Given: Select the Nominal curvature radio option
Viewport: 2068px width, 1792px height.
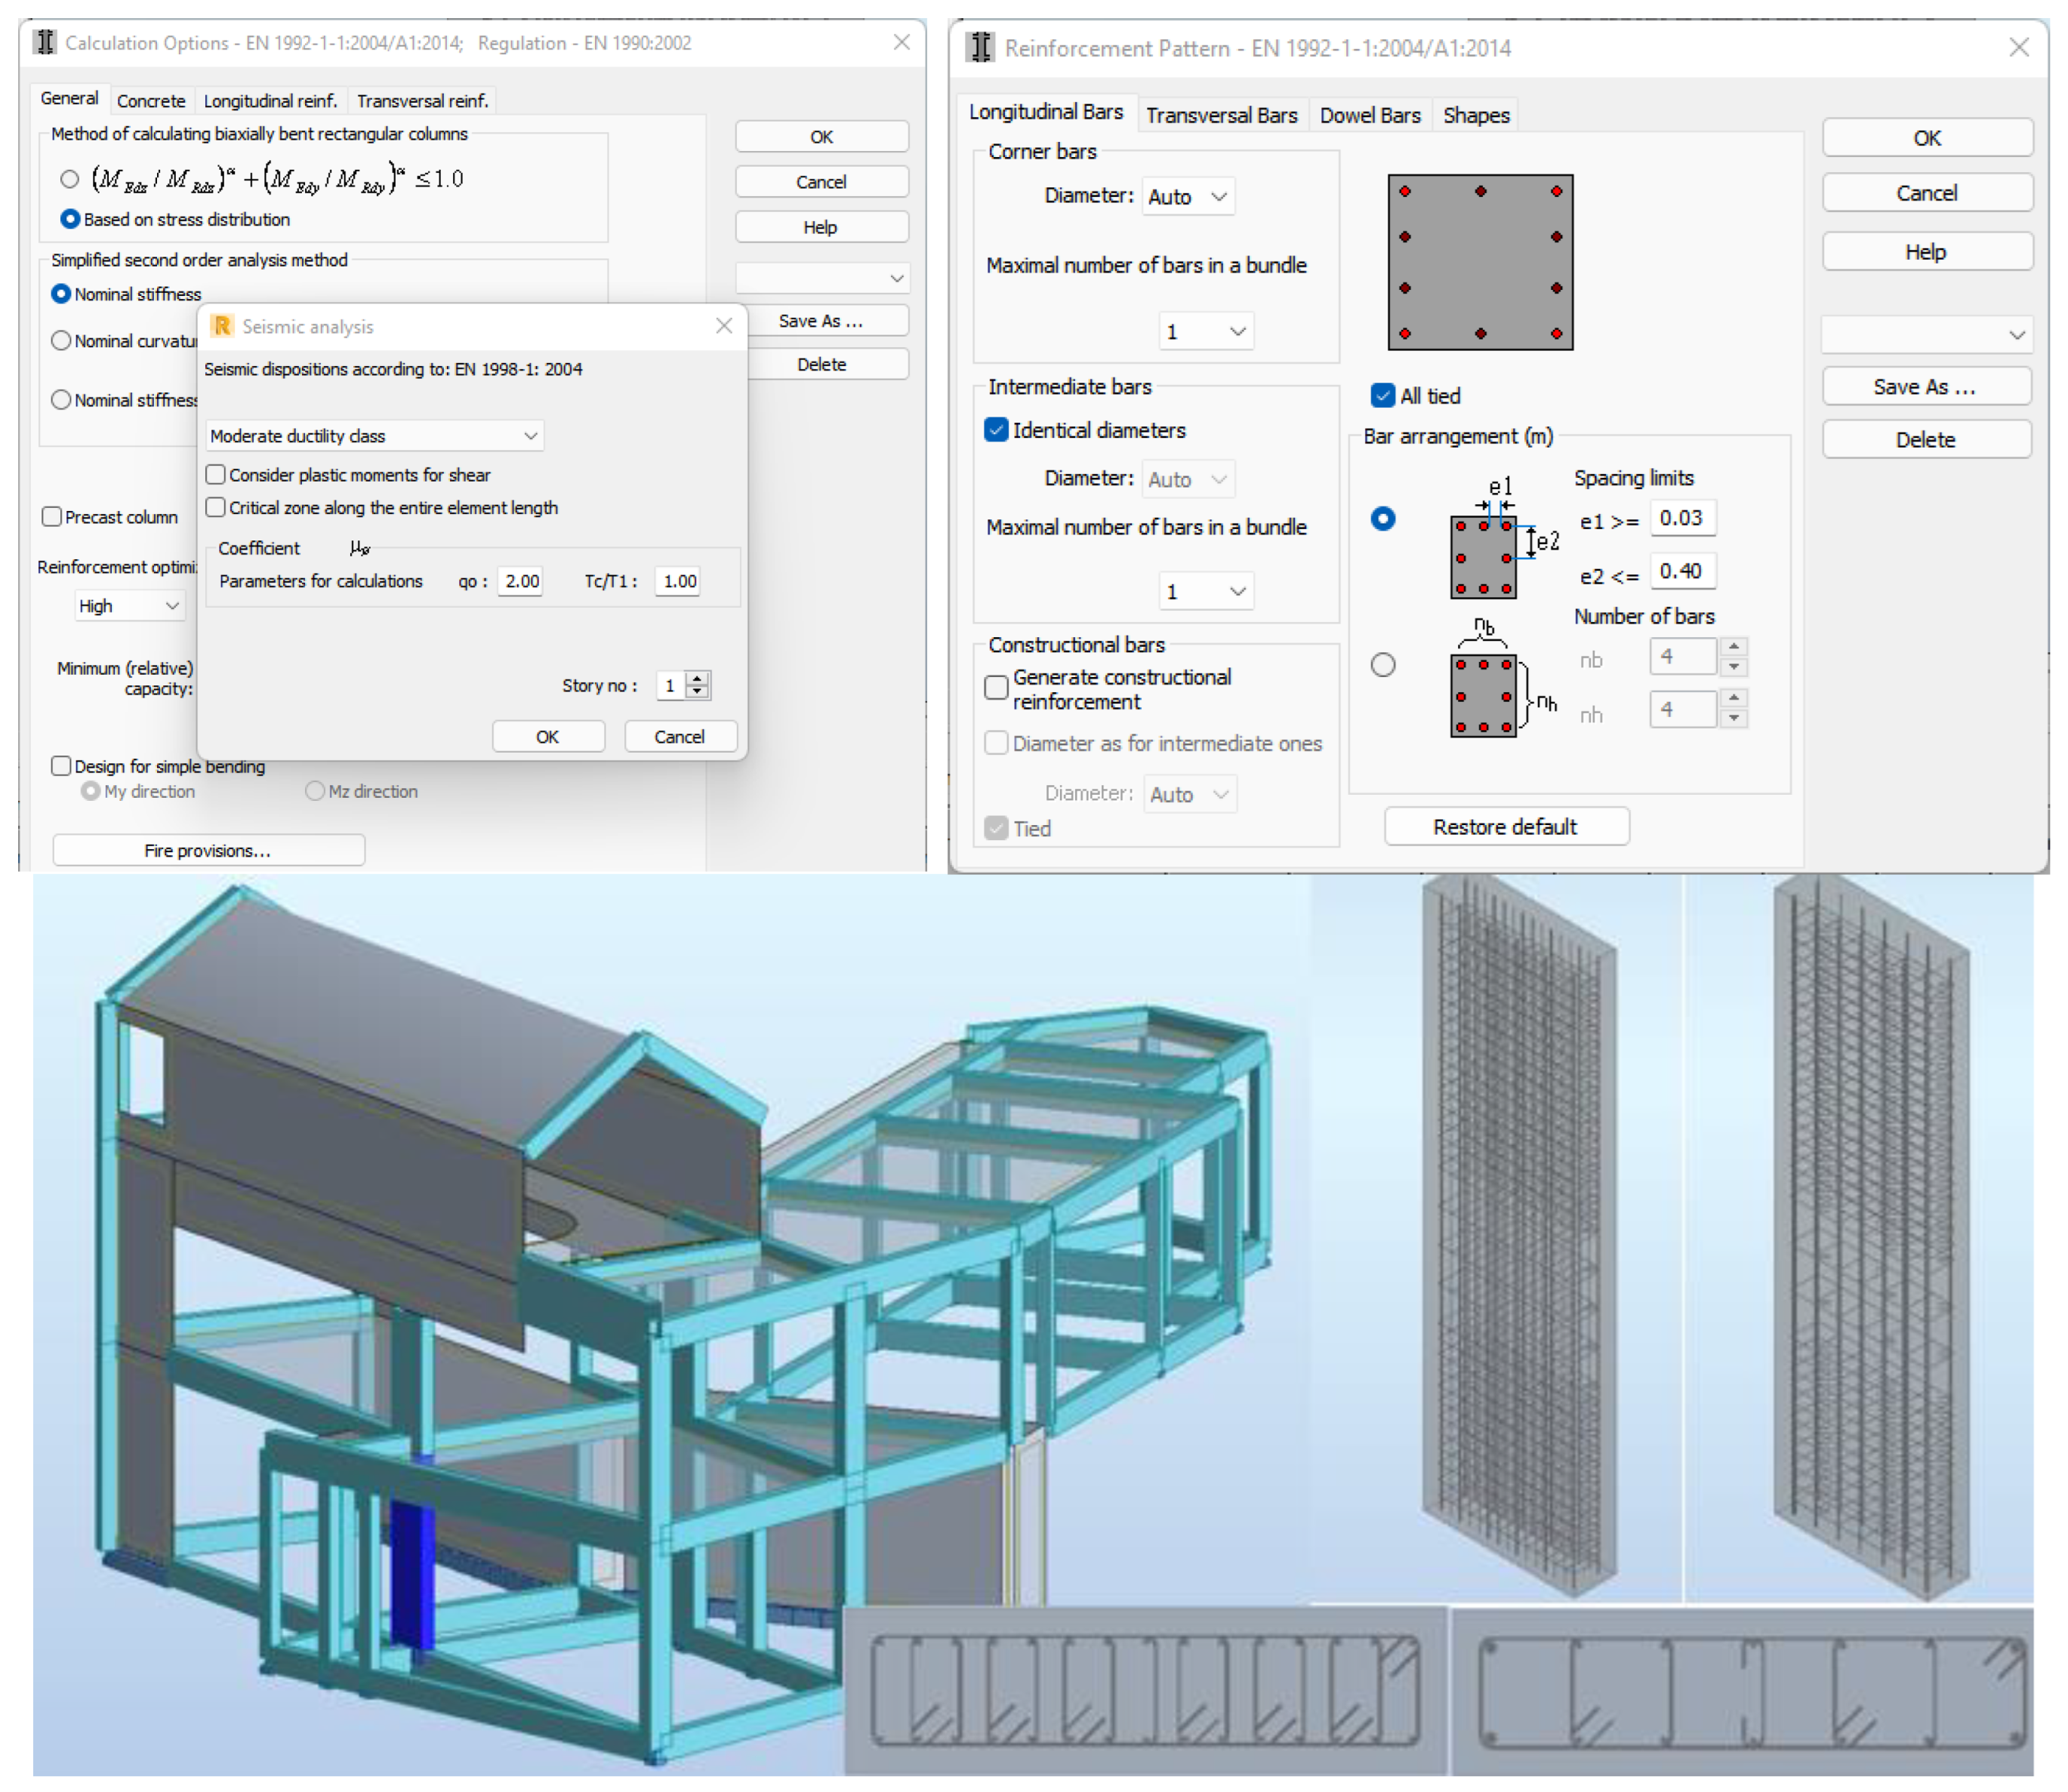Looking at the screenshot, I should click(x=61, y=340).
